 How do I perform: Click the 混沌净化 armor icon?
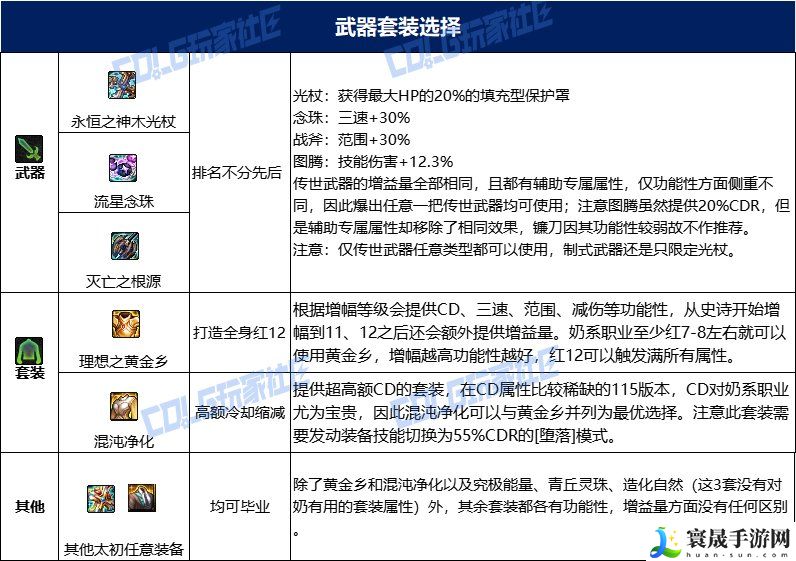click(124, 406)
